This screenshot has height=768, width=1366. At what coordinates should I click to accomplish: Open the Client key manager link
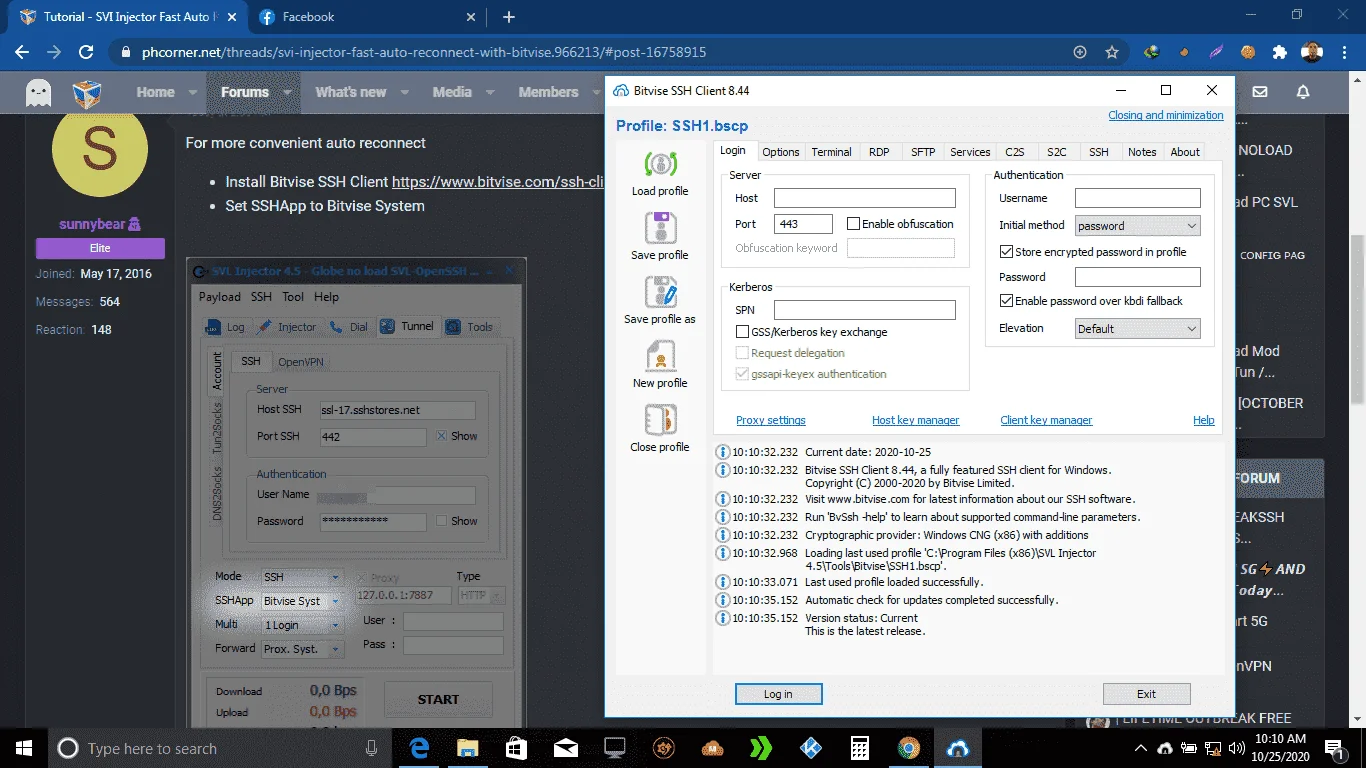[x=1046, y=420]
